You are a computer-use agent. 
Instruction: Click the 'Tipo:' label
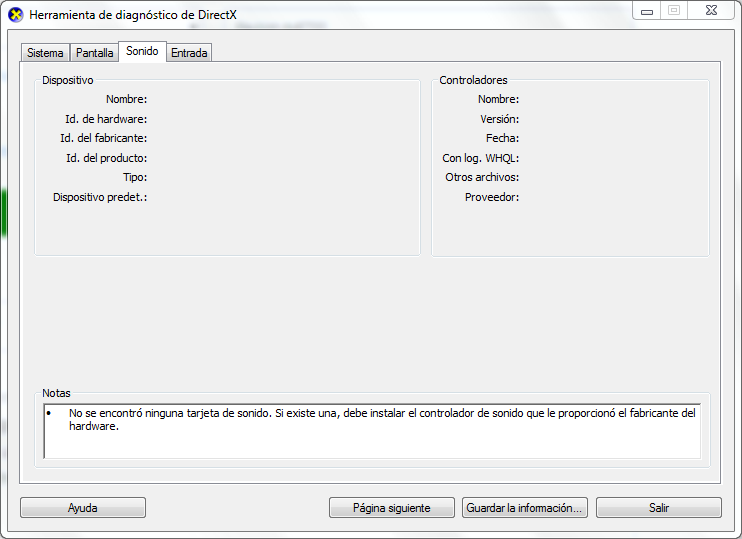tap(135, 177)
